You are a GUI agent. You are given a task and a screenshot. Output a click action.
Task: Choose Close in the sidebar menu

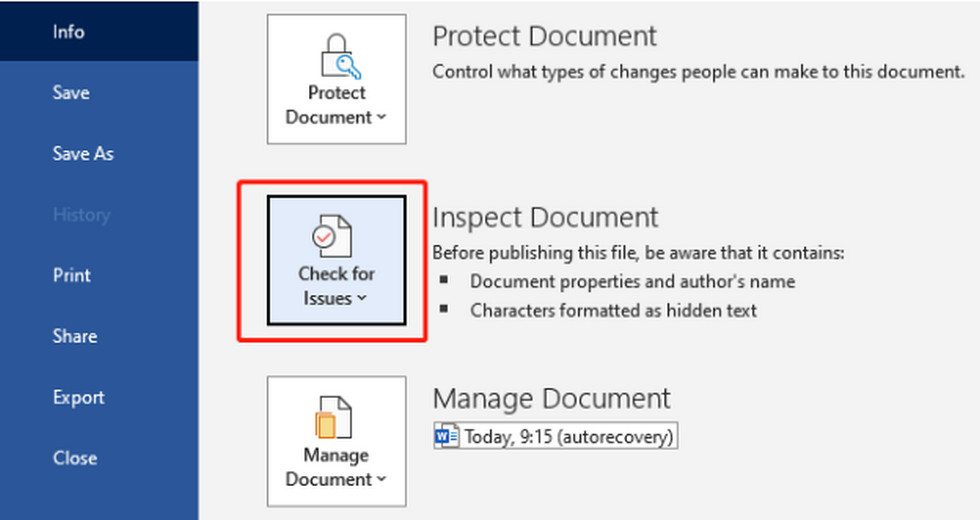74,458
